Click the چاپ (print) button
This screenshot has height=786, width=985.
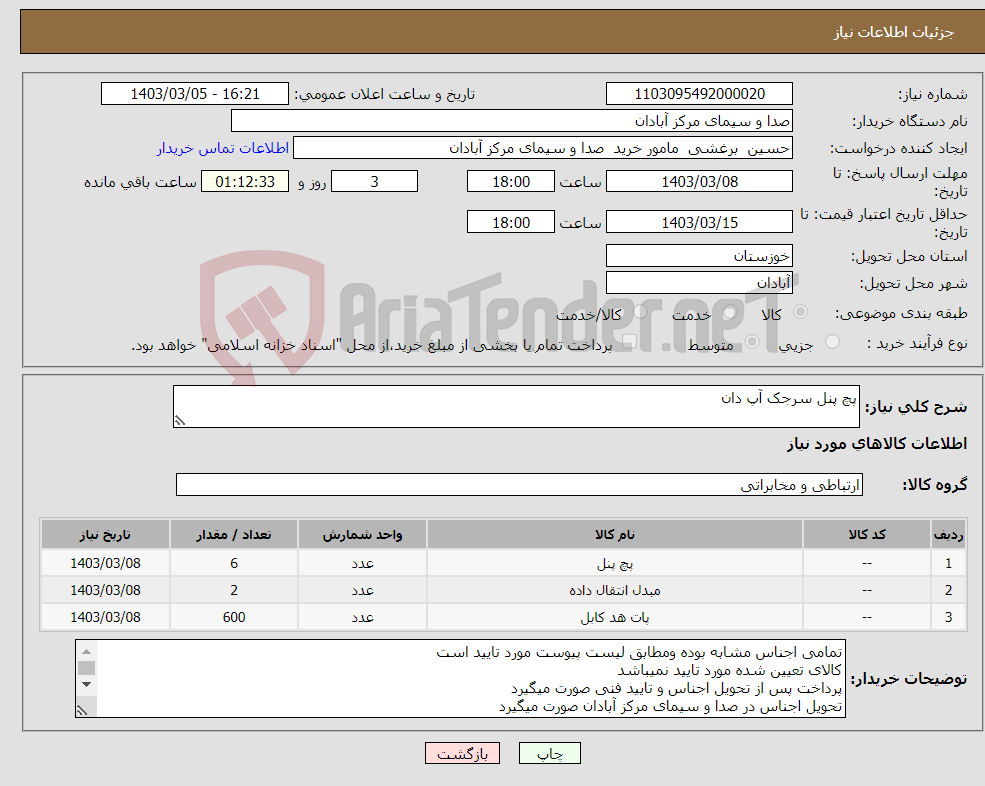[549, 753]
